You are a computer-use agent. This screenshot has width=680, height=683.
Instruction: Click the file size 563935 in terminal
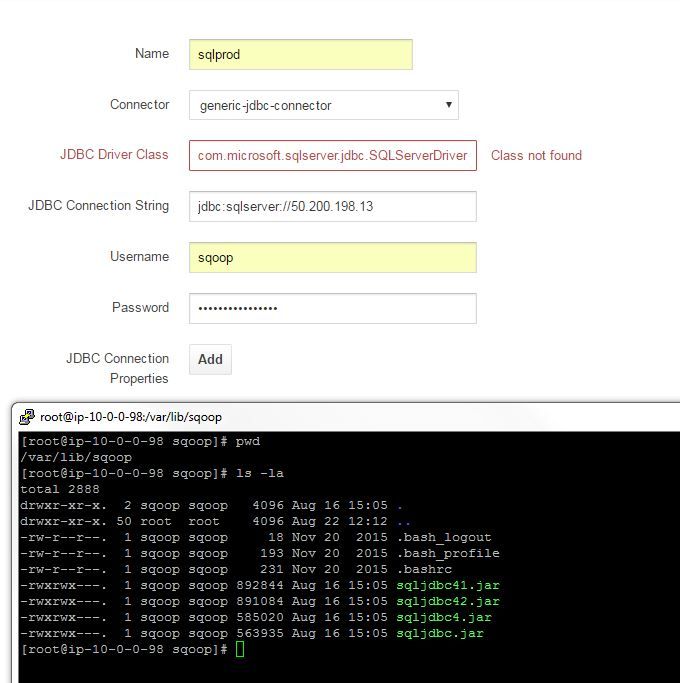pyautogui.click(x=260, y=633)
